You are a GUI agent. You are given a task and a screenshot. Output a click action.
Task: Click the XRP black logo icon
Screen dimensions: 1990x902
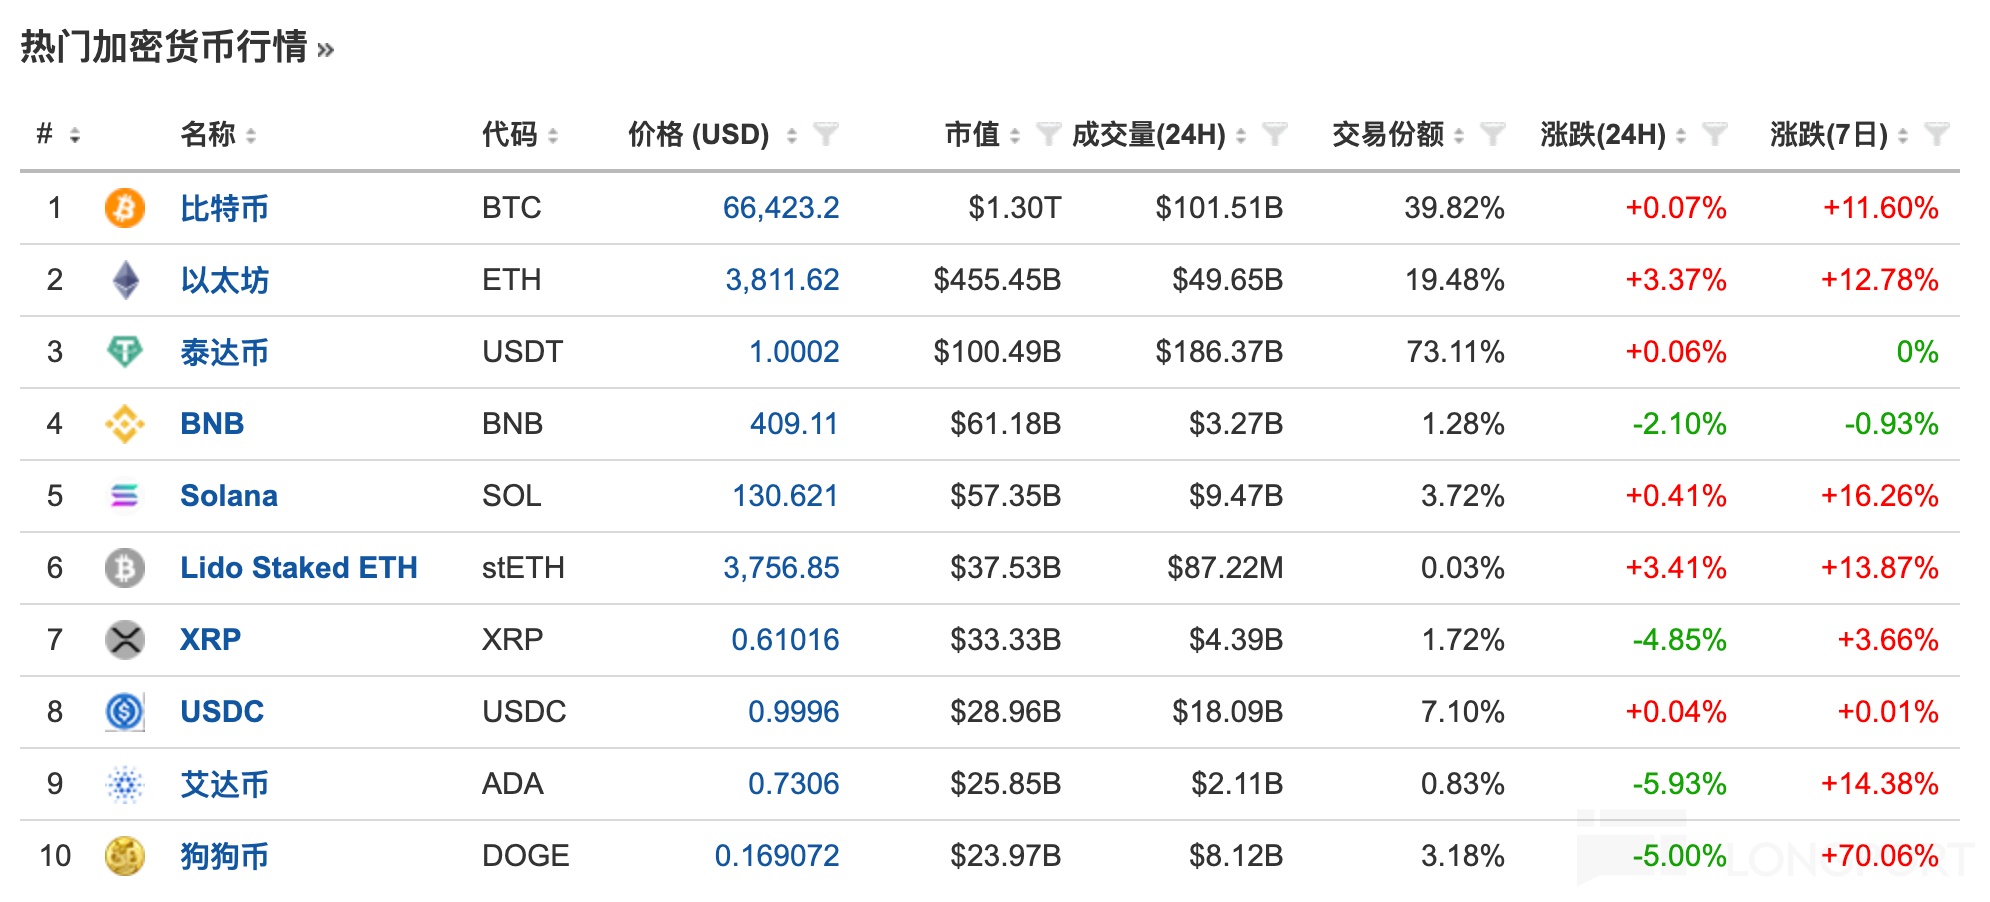125,640
